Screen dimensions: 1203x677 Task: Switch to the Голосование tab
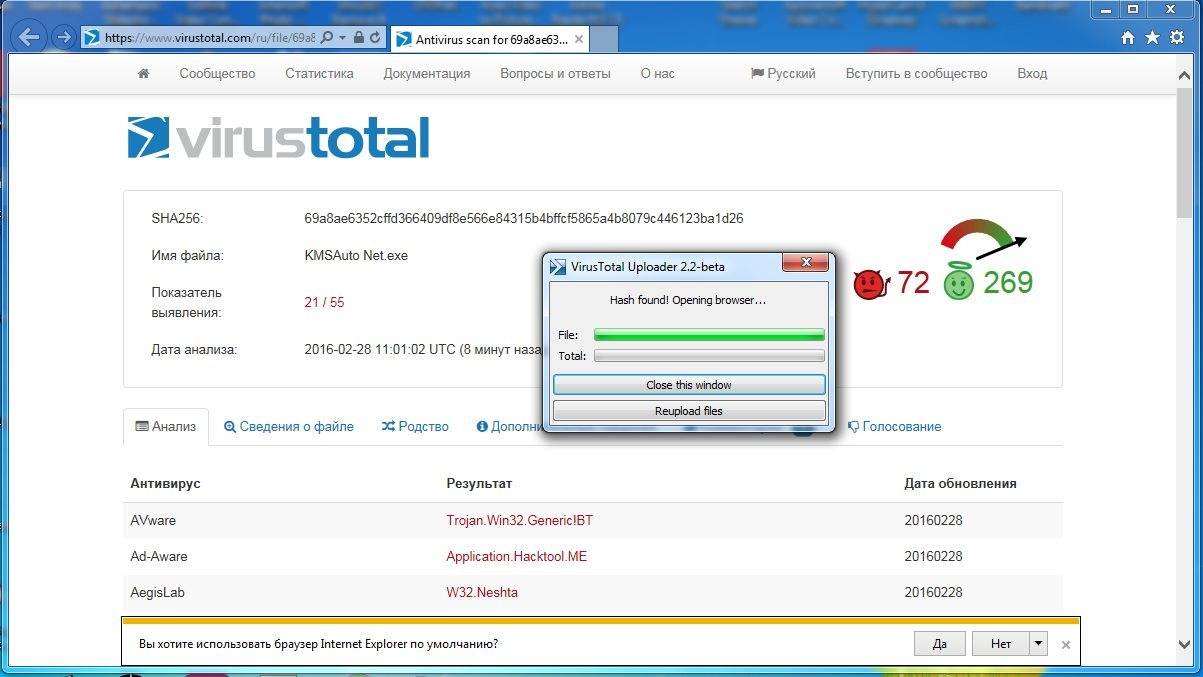(895, 426)
